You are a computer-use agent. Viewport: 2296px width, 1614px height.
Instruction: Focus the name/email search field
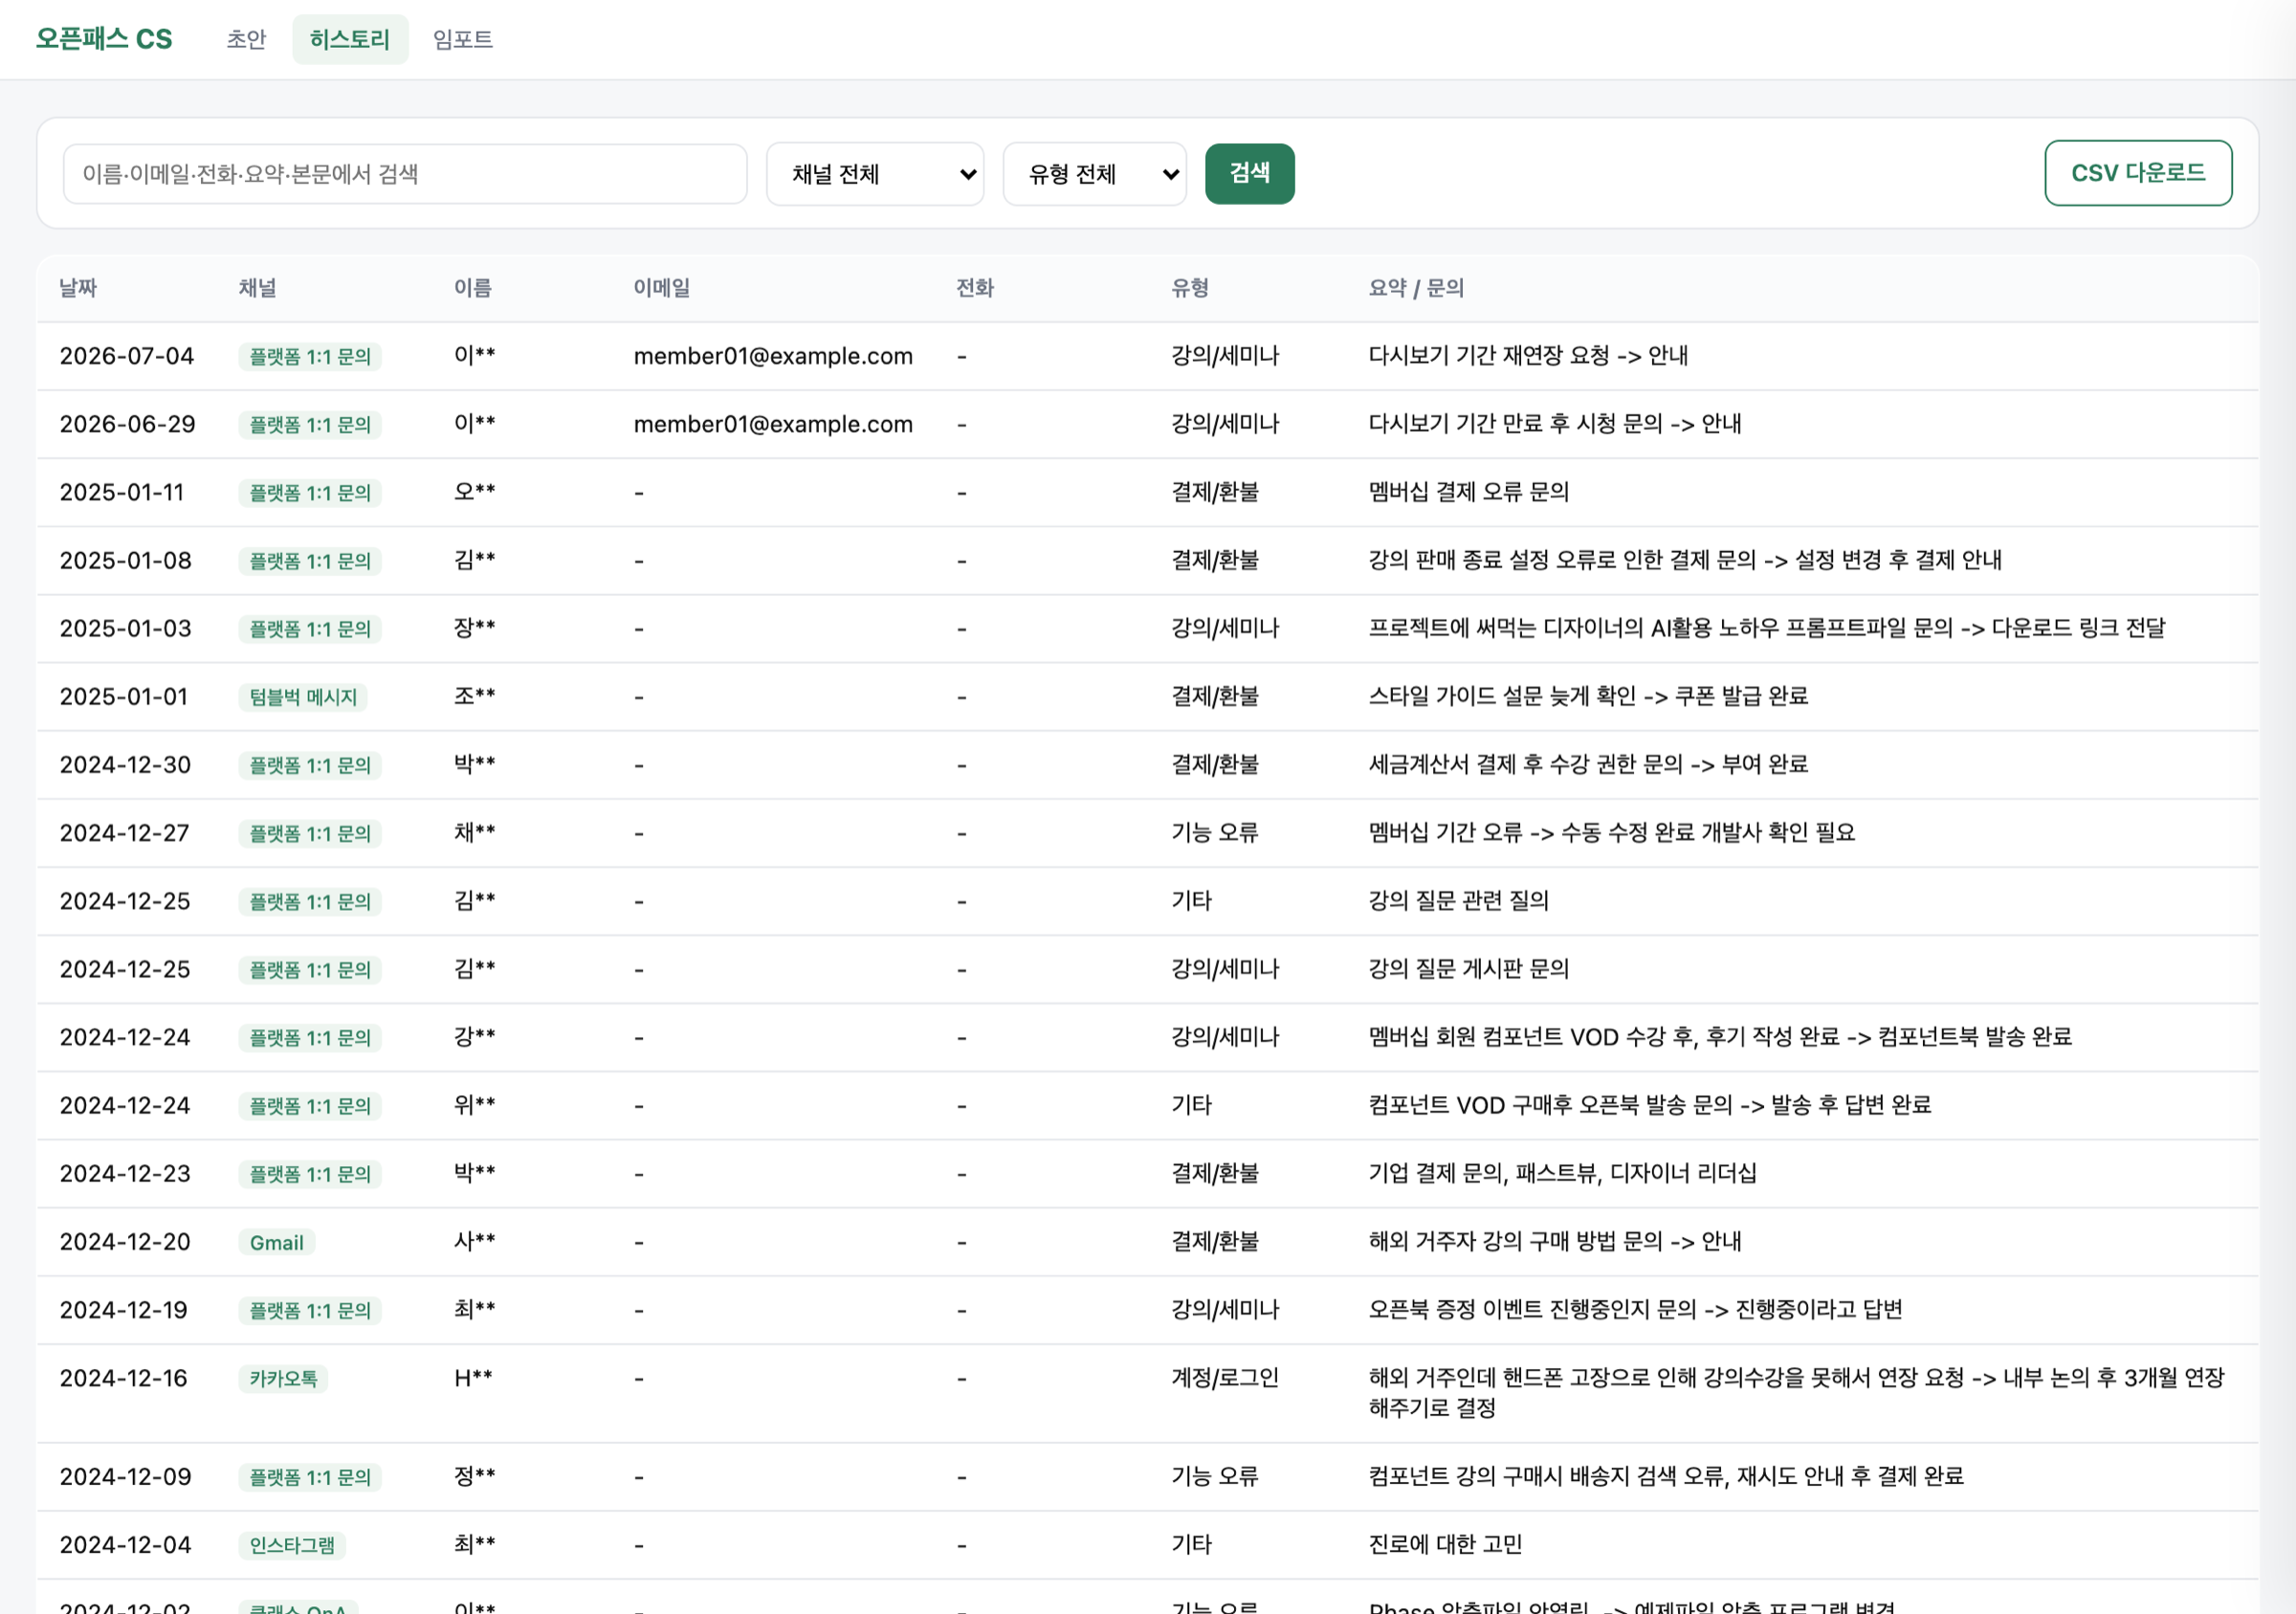point(405,174)
